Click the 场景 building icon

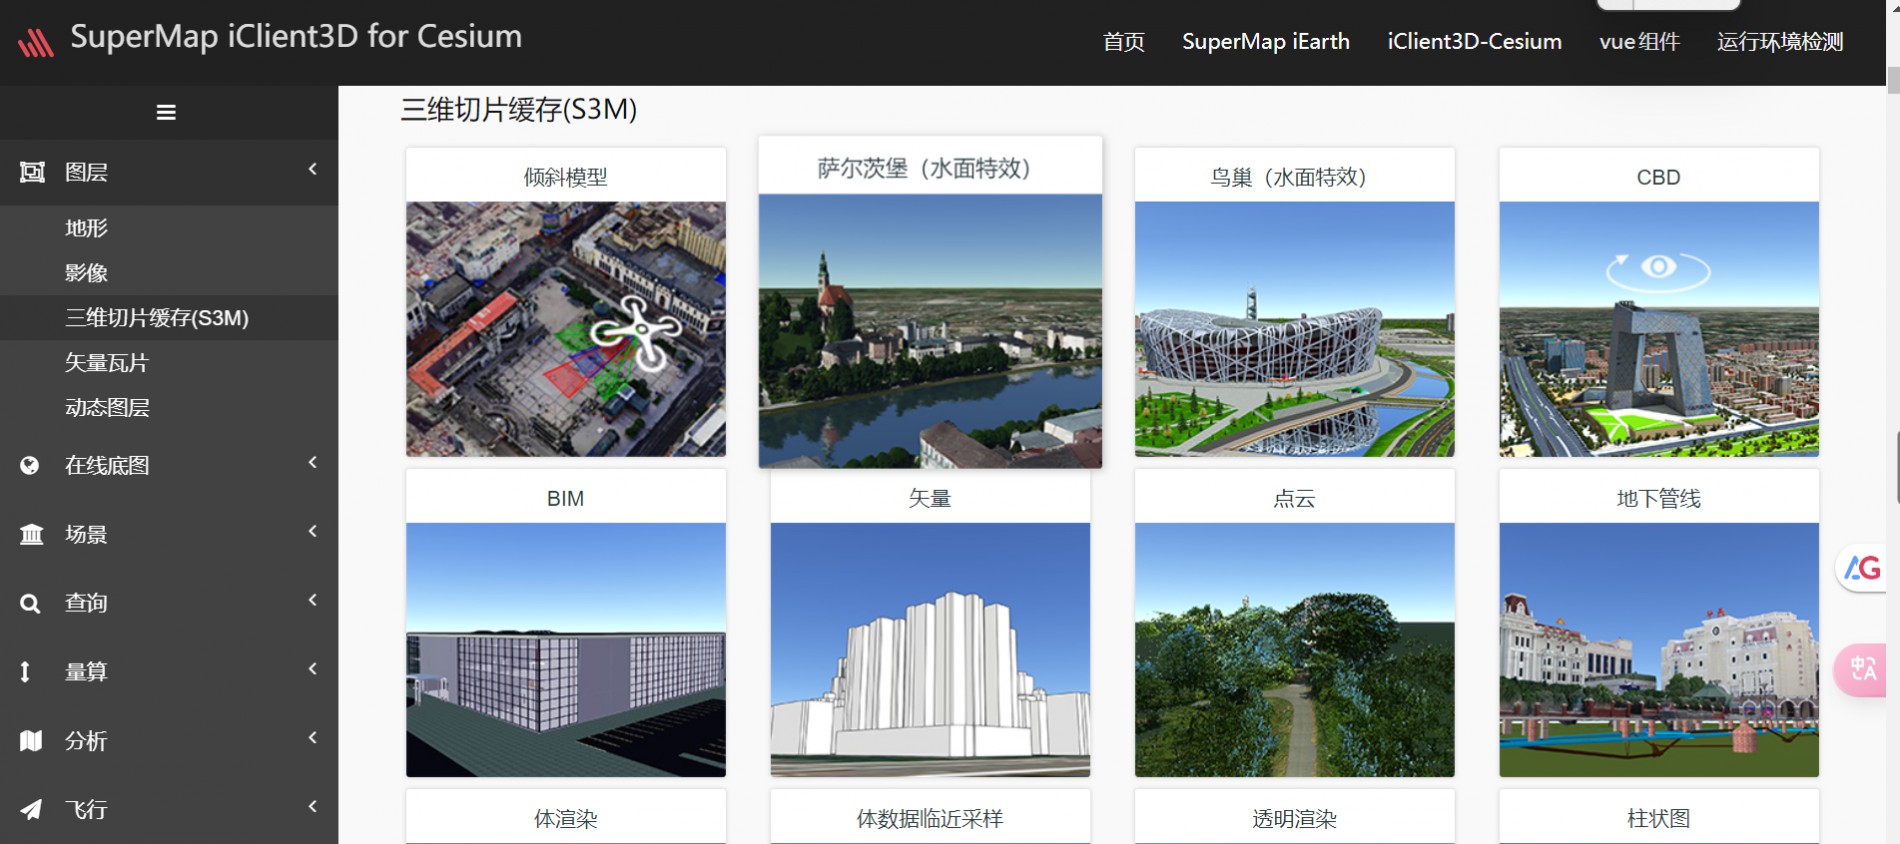[x=32, y=534]
